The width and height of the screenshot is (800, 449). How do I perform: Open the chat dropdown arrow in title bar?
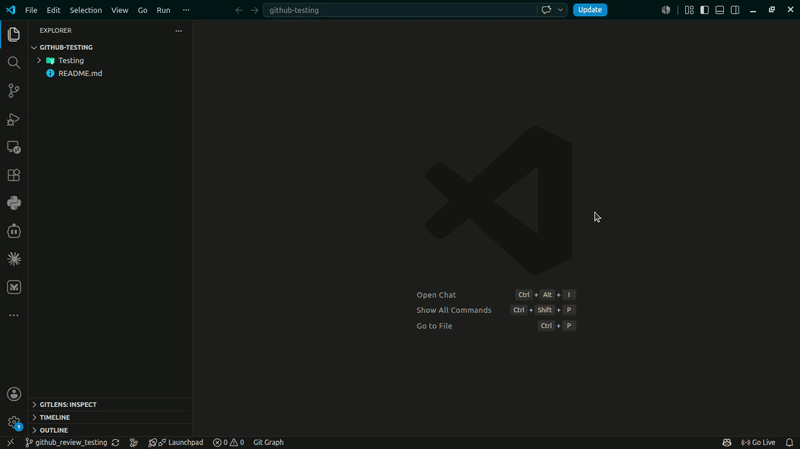[560, 10]
